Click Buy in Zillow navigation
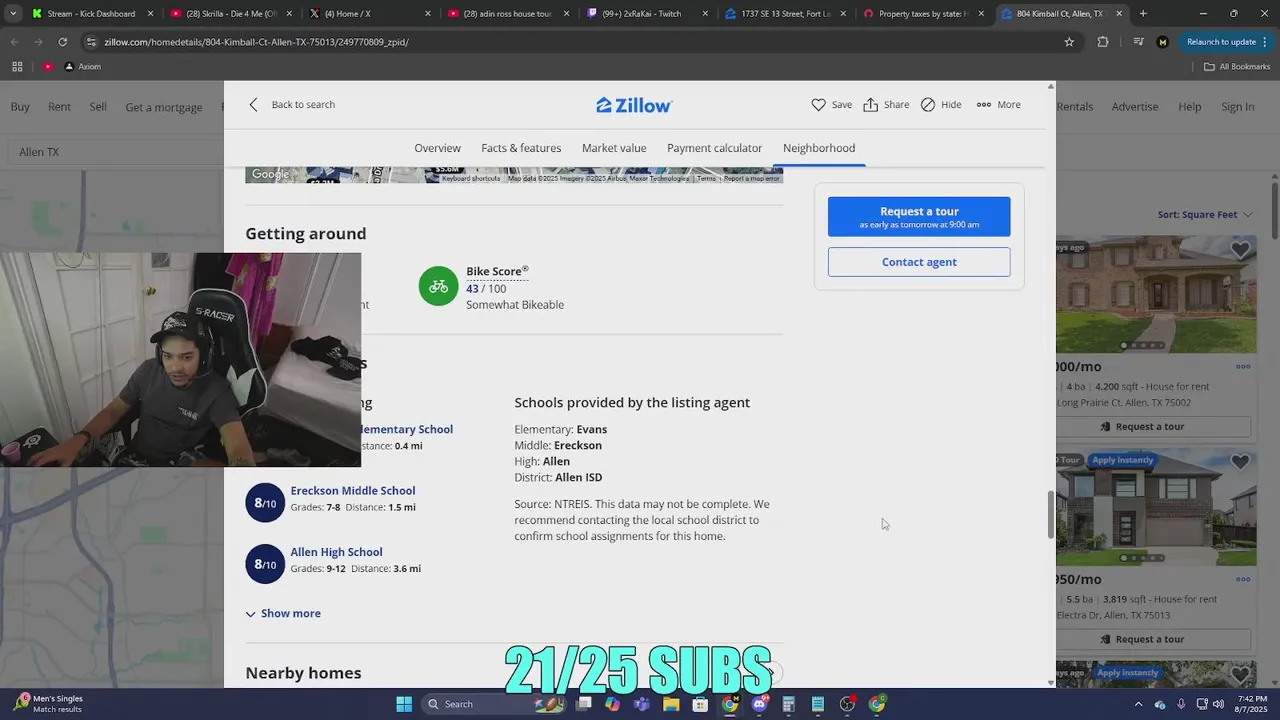Image resolution: width=1280 pixels, height=720 pixels. [20, 107]
